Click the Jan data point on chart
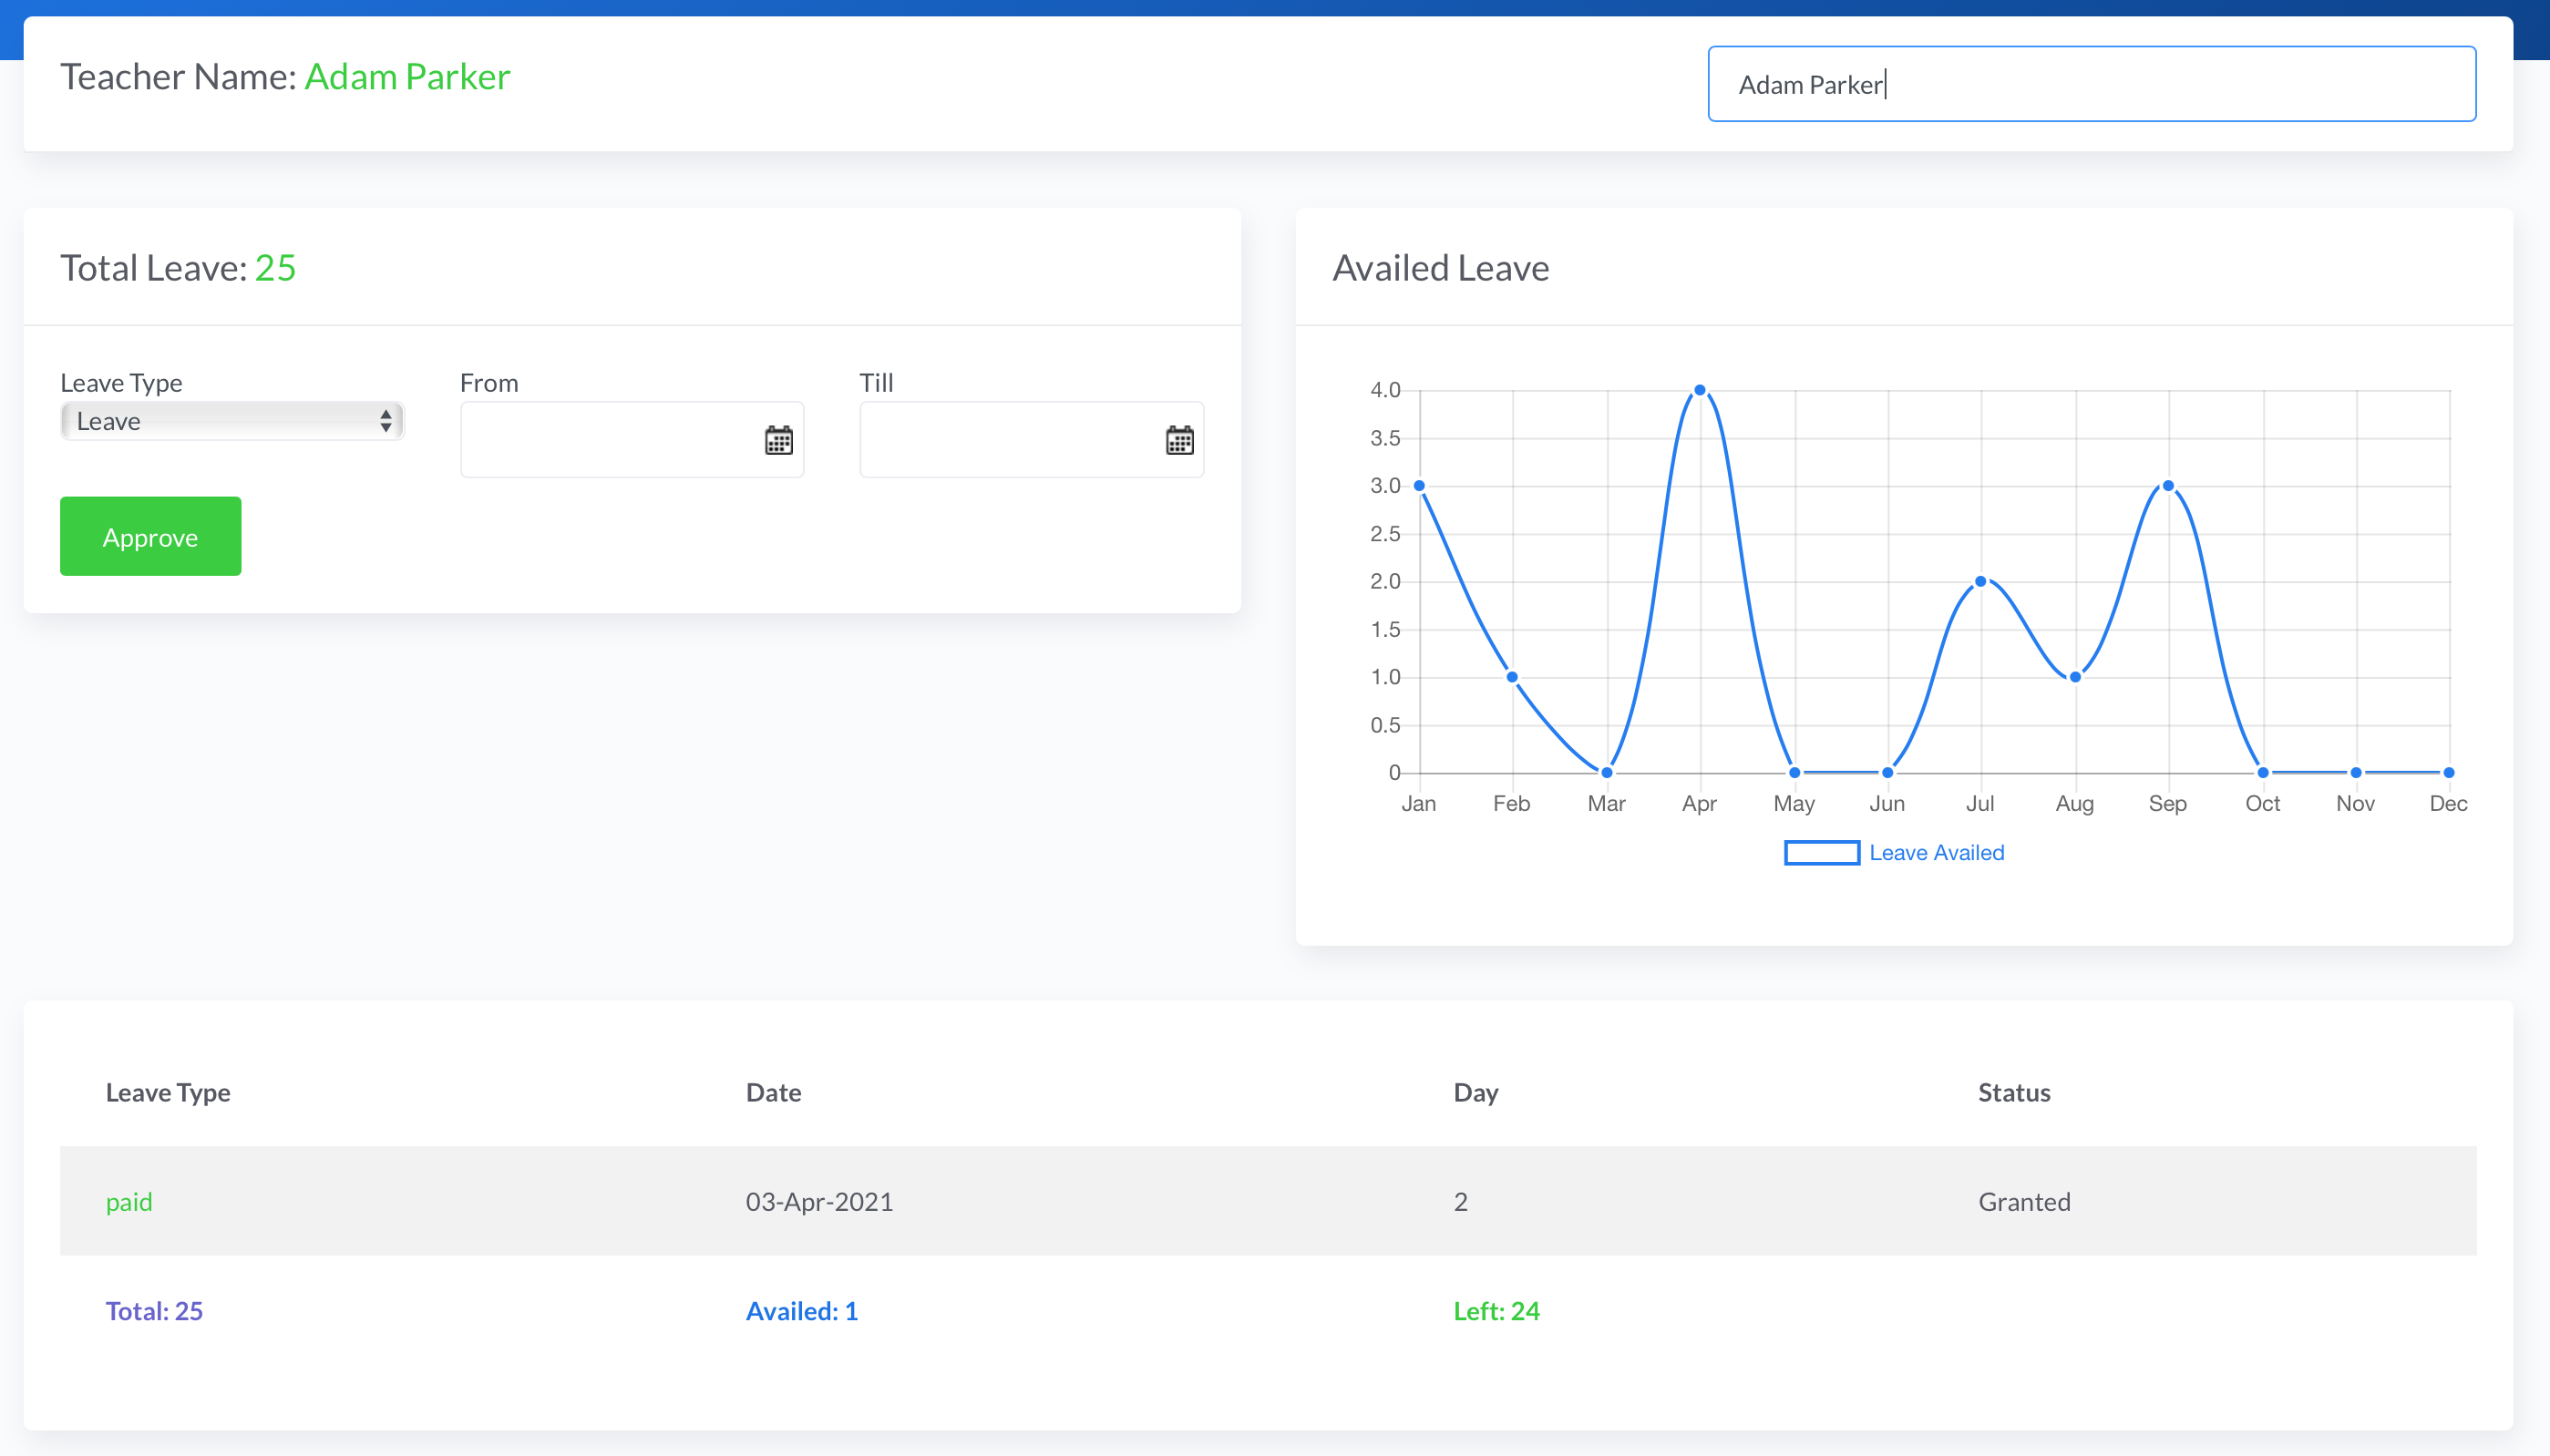2550x1456 pixels. point(1419,486)
